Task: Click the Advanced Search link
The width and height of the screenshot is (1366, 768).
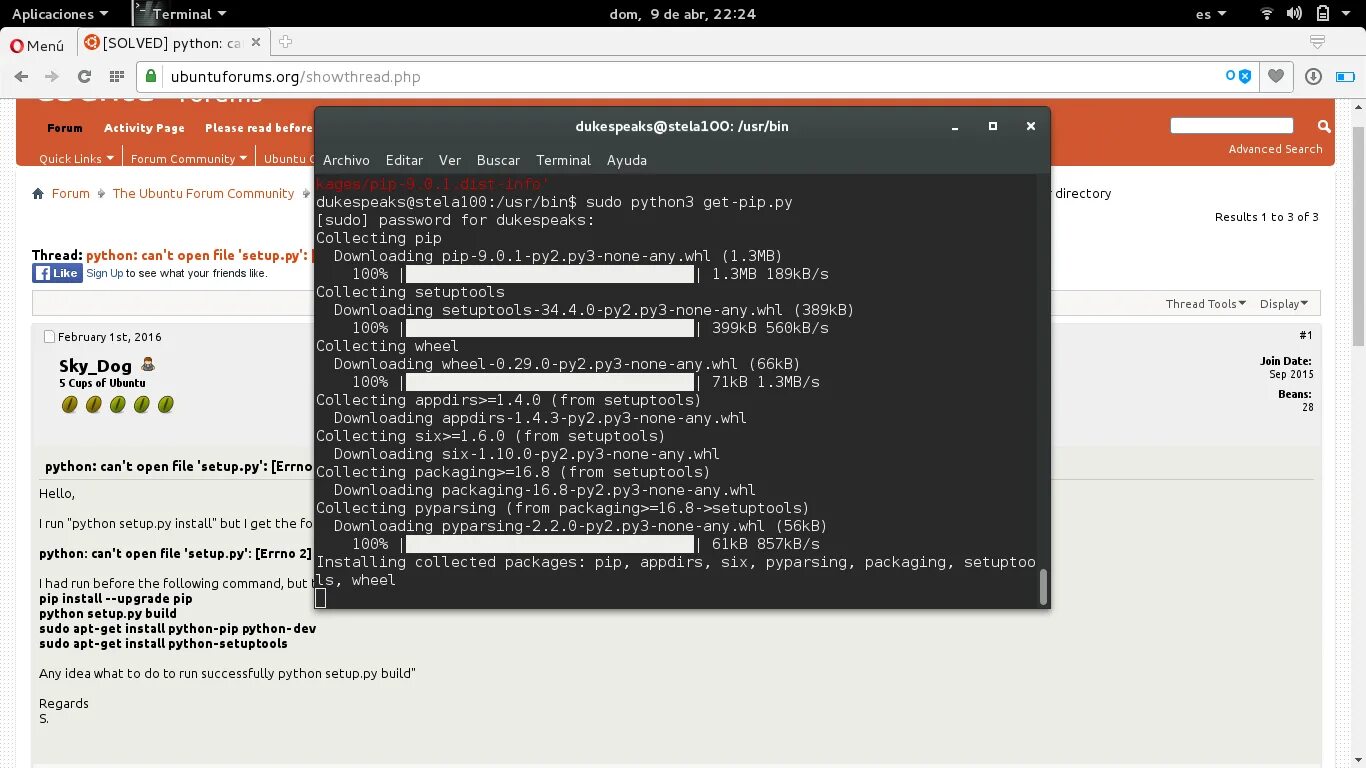Action: point(1275,149)
